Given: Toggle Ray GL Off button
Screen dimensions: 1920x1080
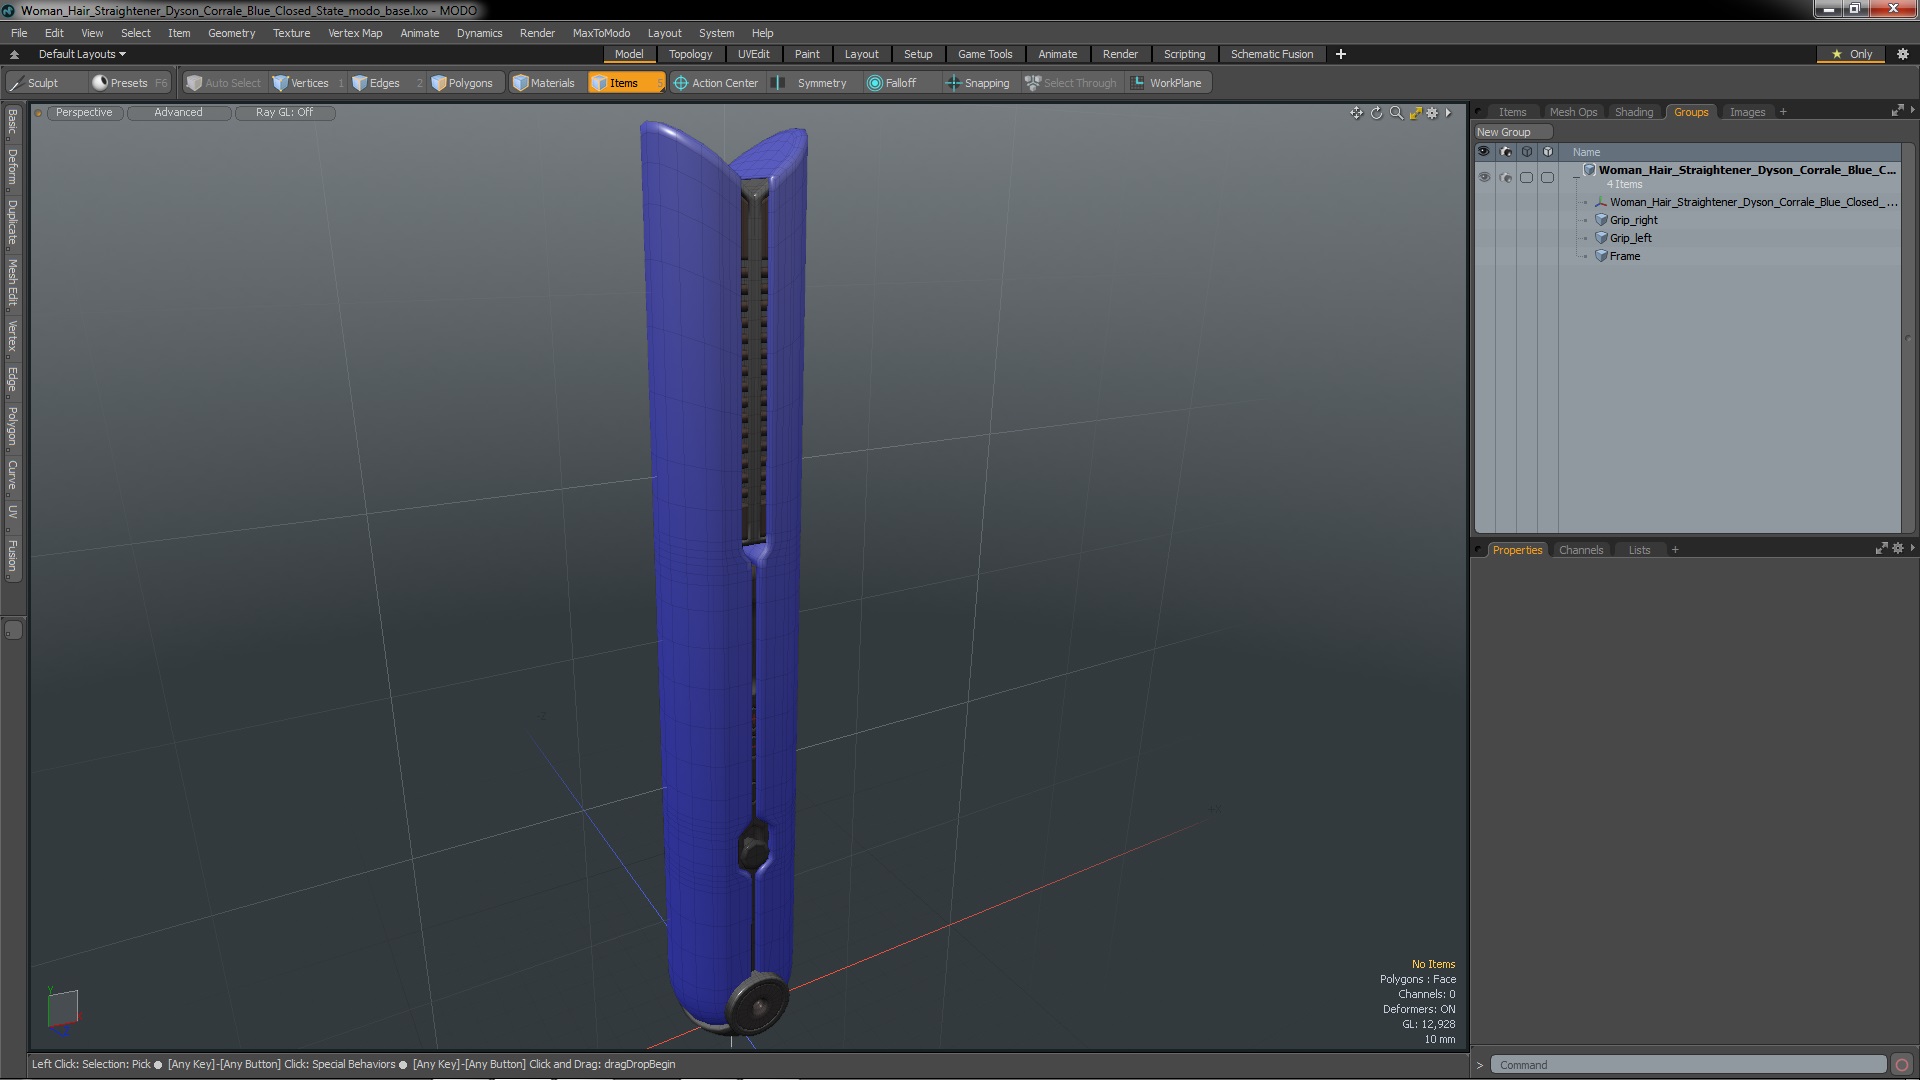Looking at the screenshot, I should pos(284,113).
